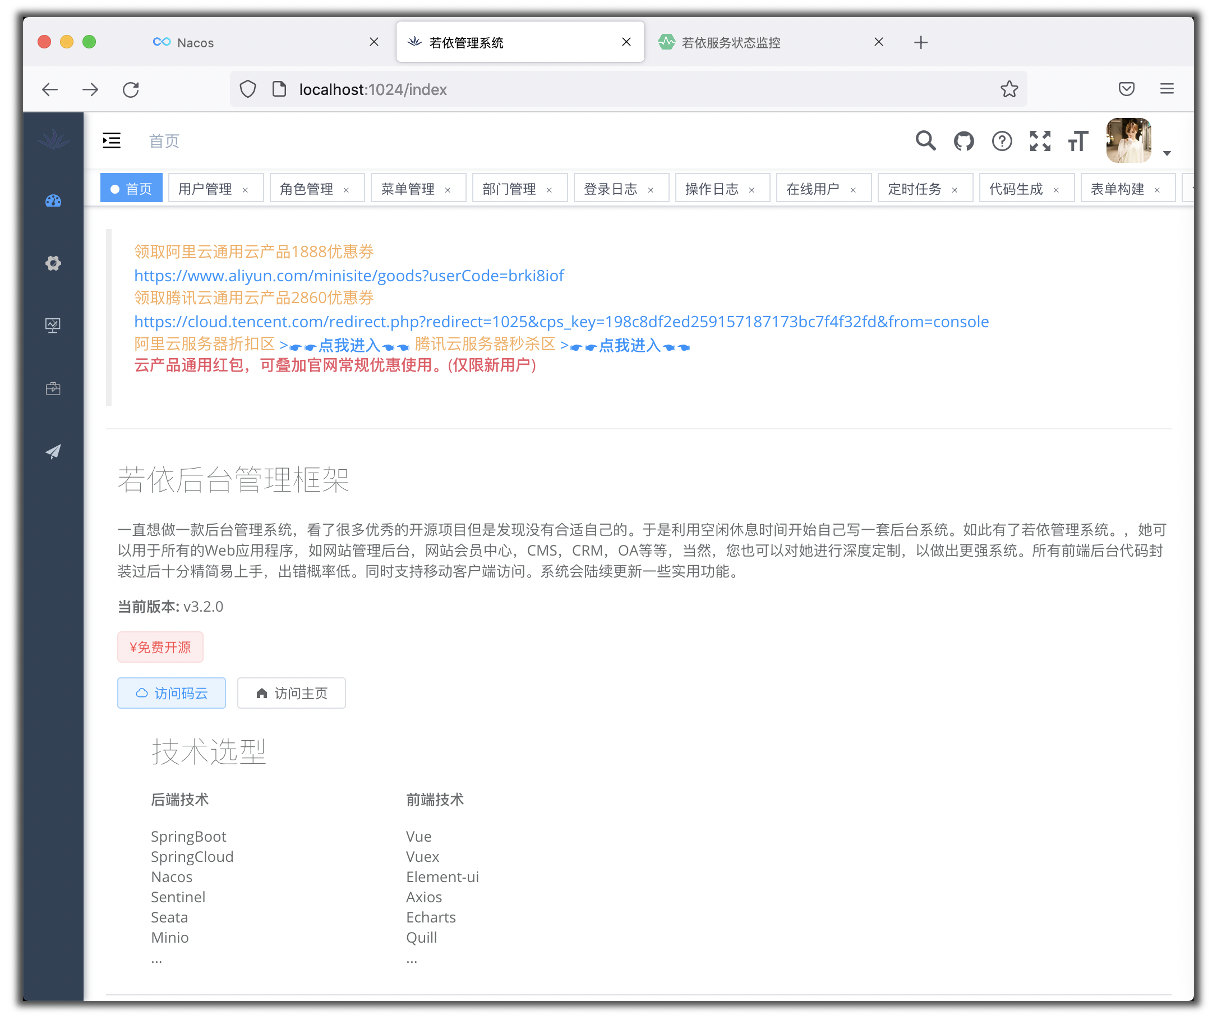Open the Pocket save icon in browser toolbar
Screen dimensions: 1216x1022
coord(1127,89)
